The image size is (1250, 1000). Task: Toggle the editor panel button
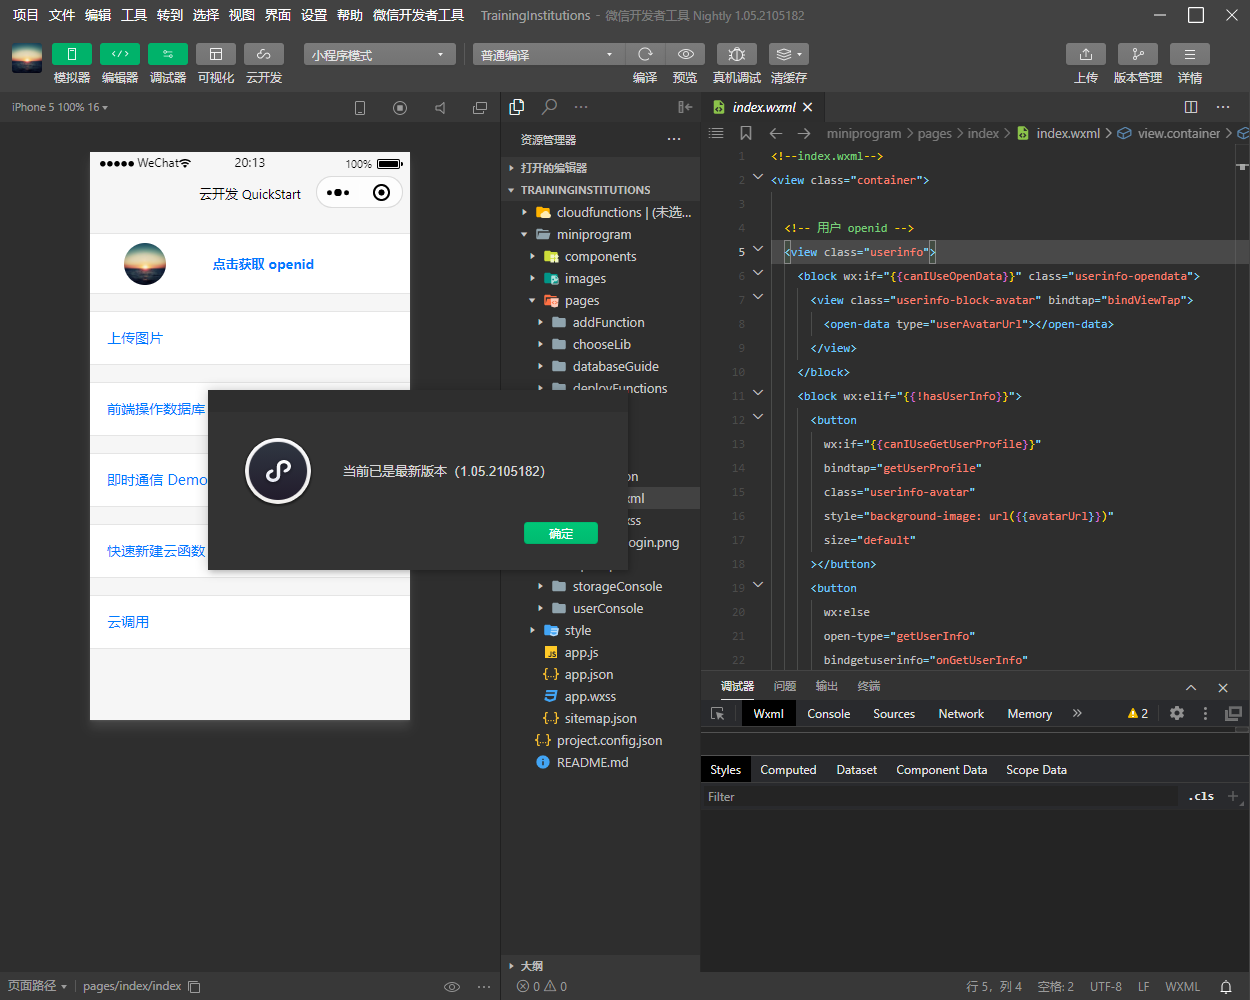tap(119, 54)
